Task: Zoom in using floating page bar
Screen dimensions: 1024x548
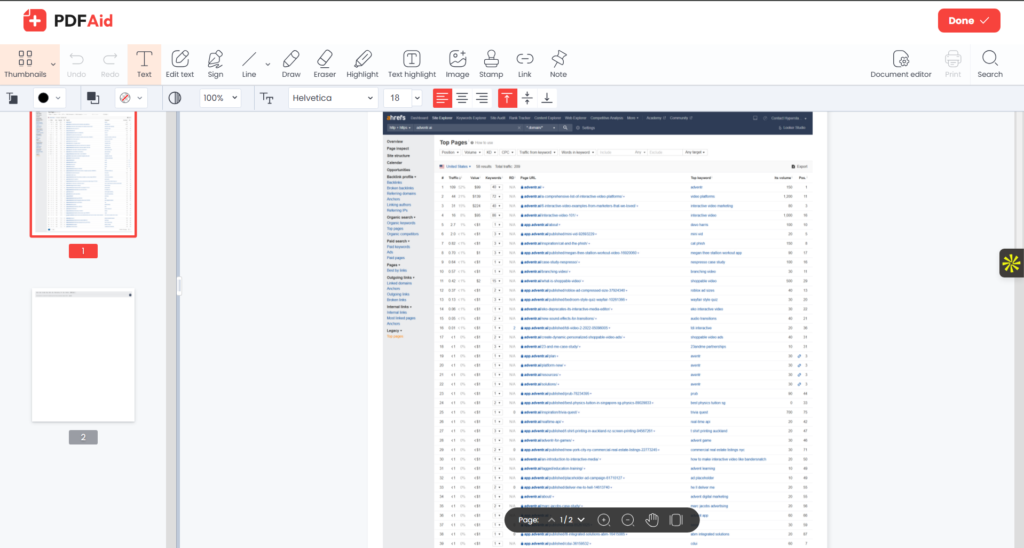Action: [604, 520]
